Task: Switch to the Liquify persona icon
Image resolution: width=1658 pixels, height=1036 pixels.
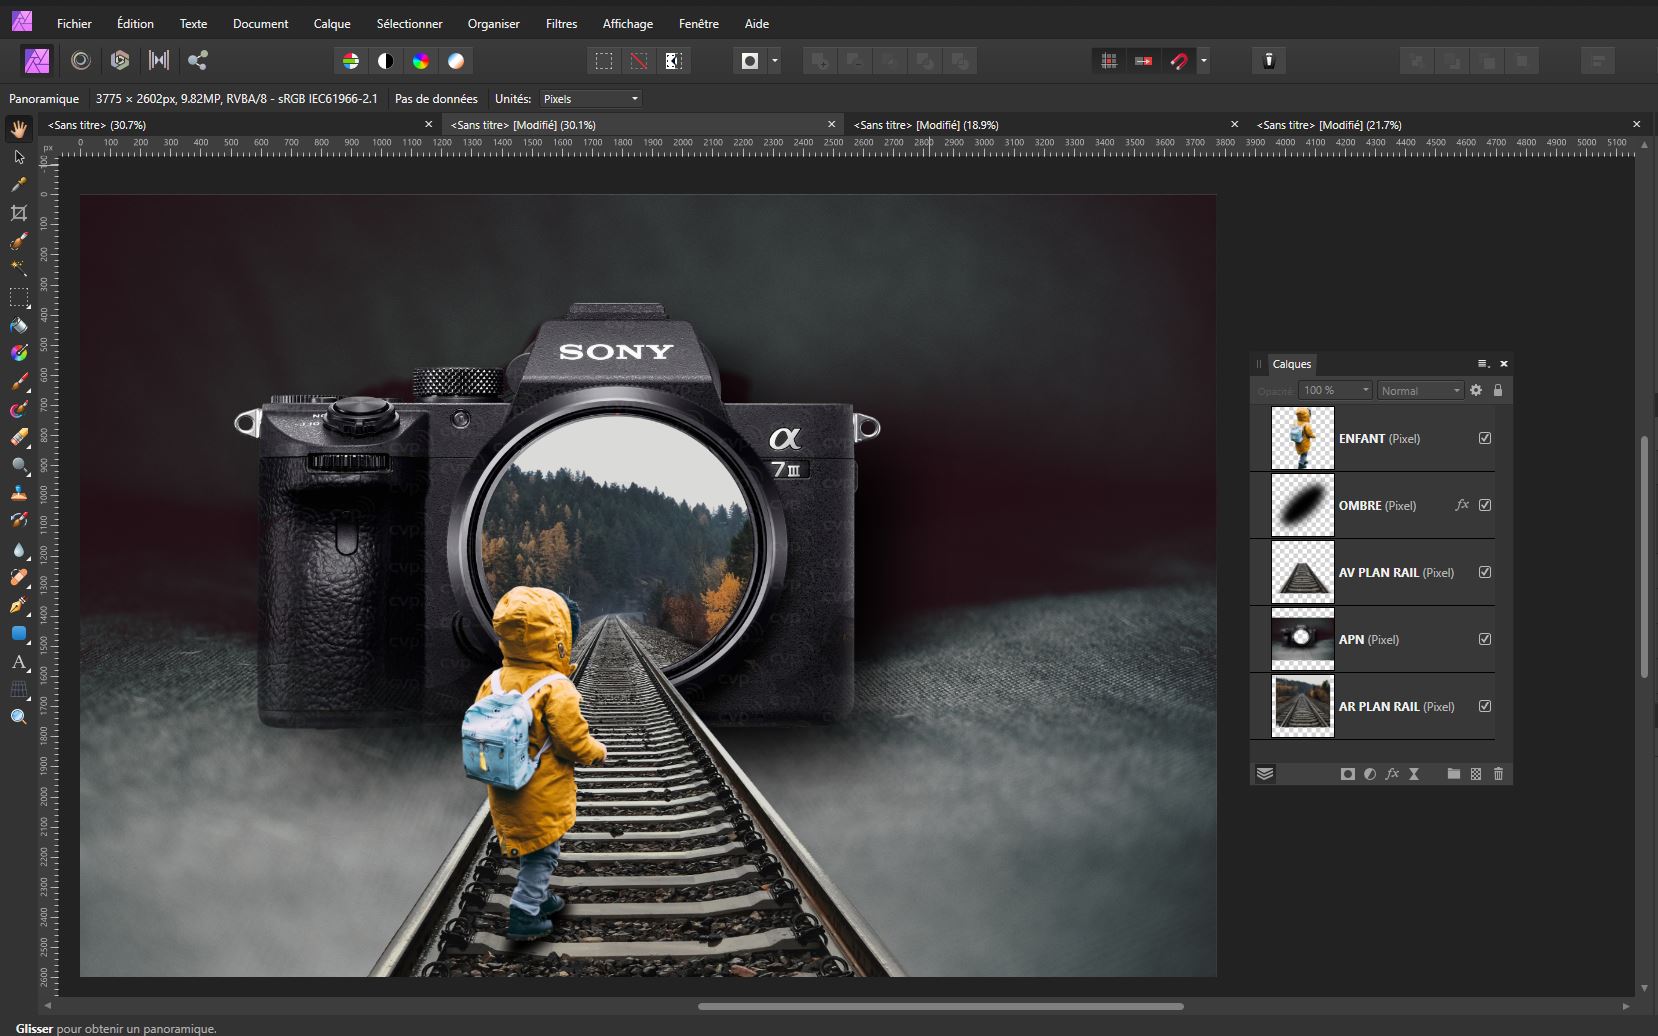Action: [81, 61]
